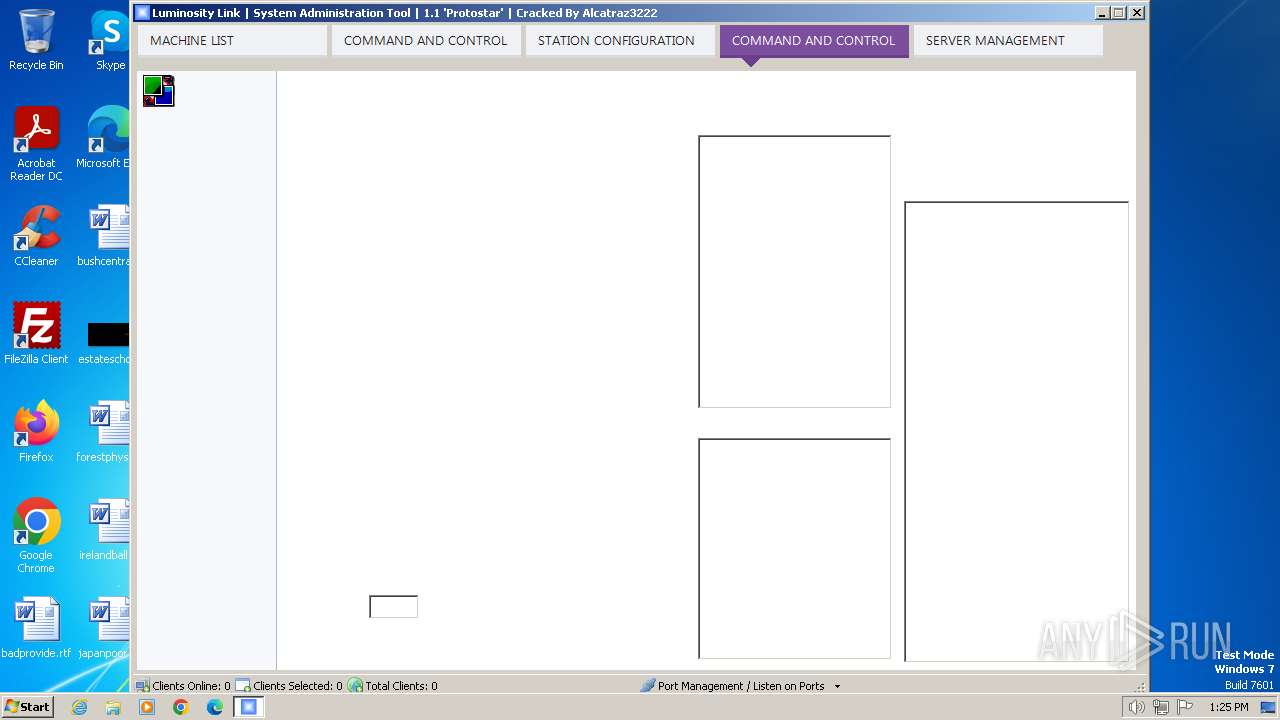Maximize the Luminosity Link window
The image size is (1280, 720).
click(1119, 13)
